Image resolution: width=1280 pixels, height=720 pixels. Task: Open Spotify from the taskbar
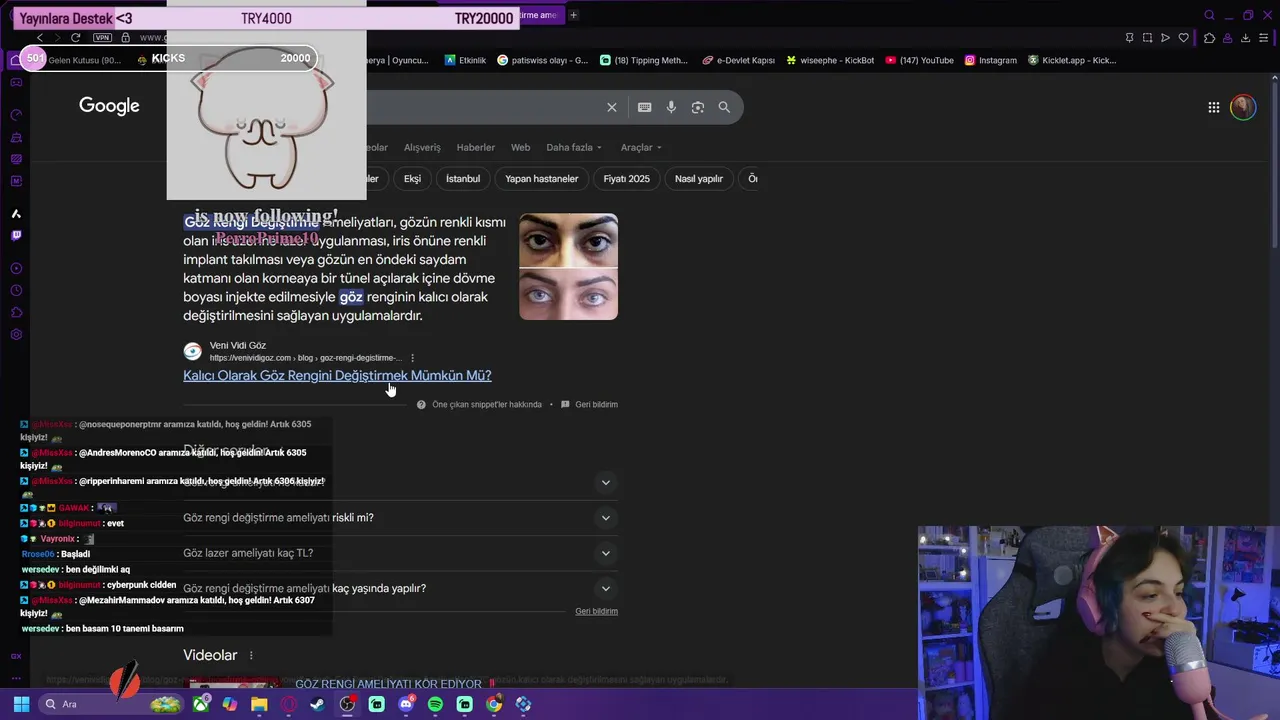pos(435,704)
